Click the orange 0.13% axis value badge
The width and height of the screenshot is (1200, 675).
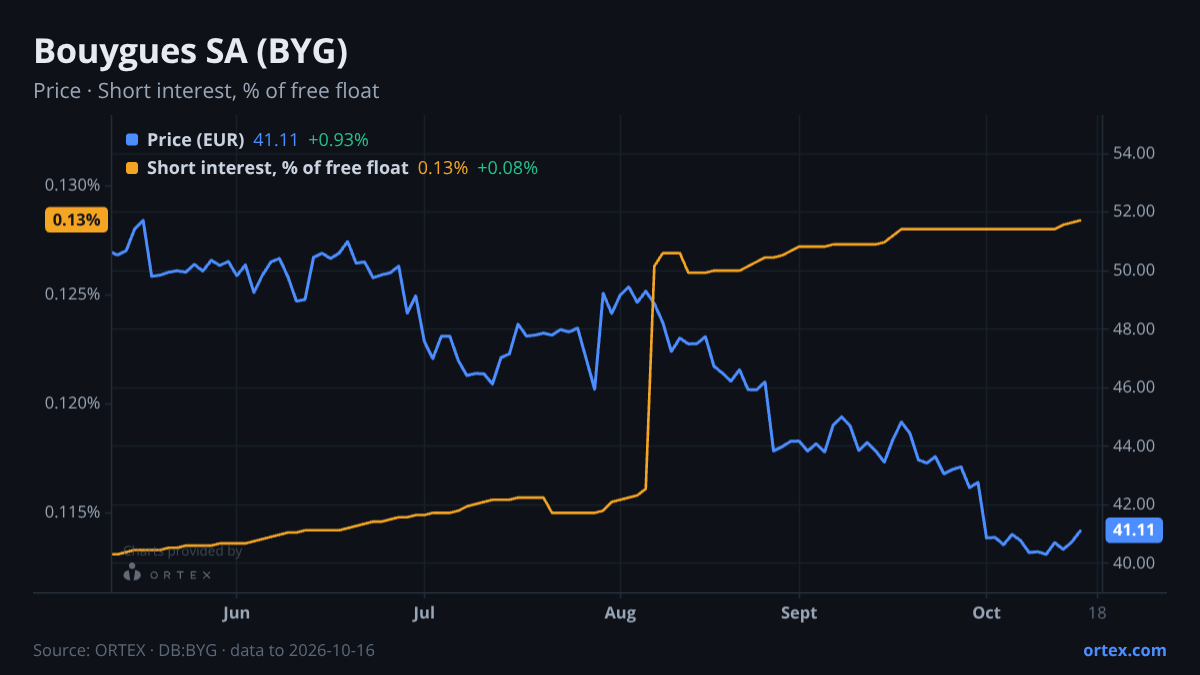click(x=76, y=220)
